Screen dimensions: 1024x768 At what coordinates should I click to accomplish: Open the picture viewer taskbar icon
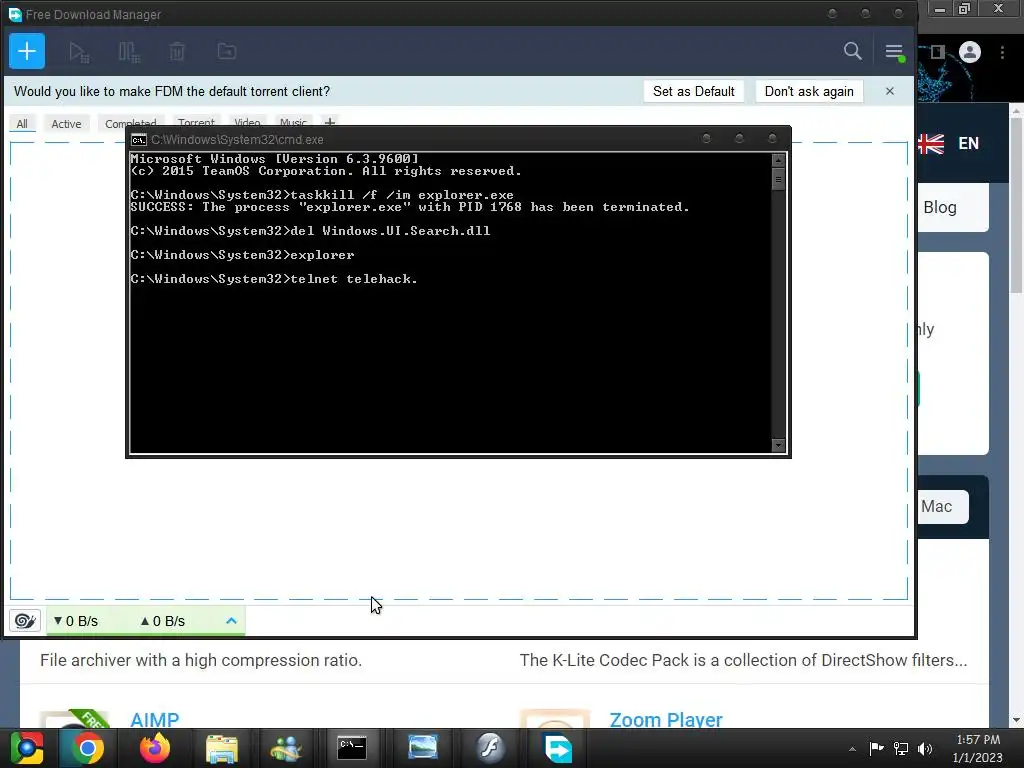(x=423, y=748)
